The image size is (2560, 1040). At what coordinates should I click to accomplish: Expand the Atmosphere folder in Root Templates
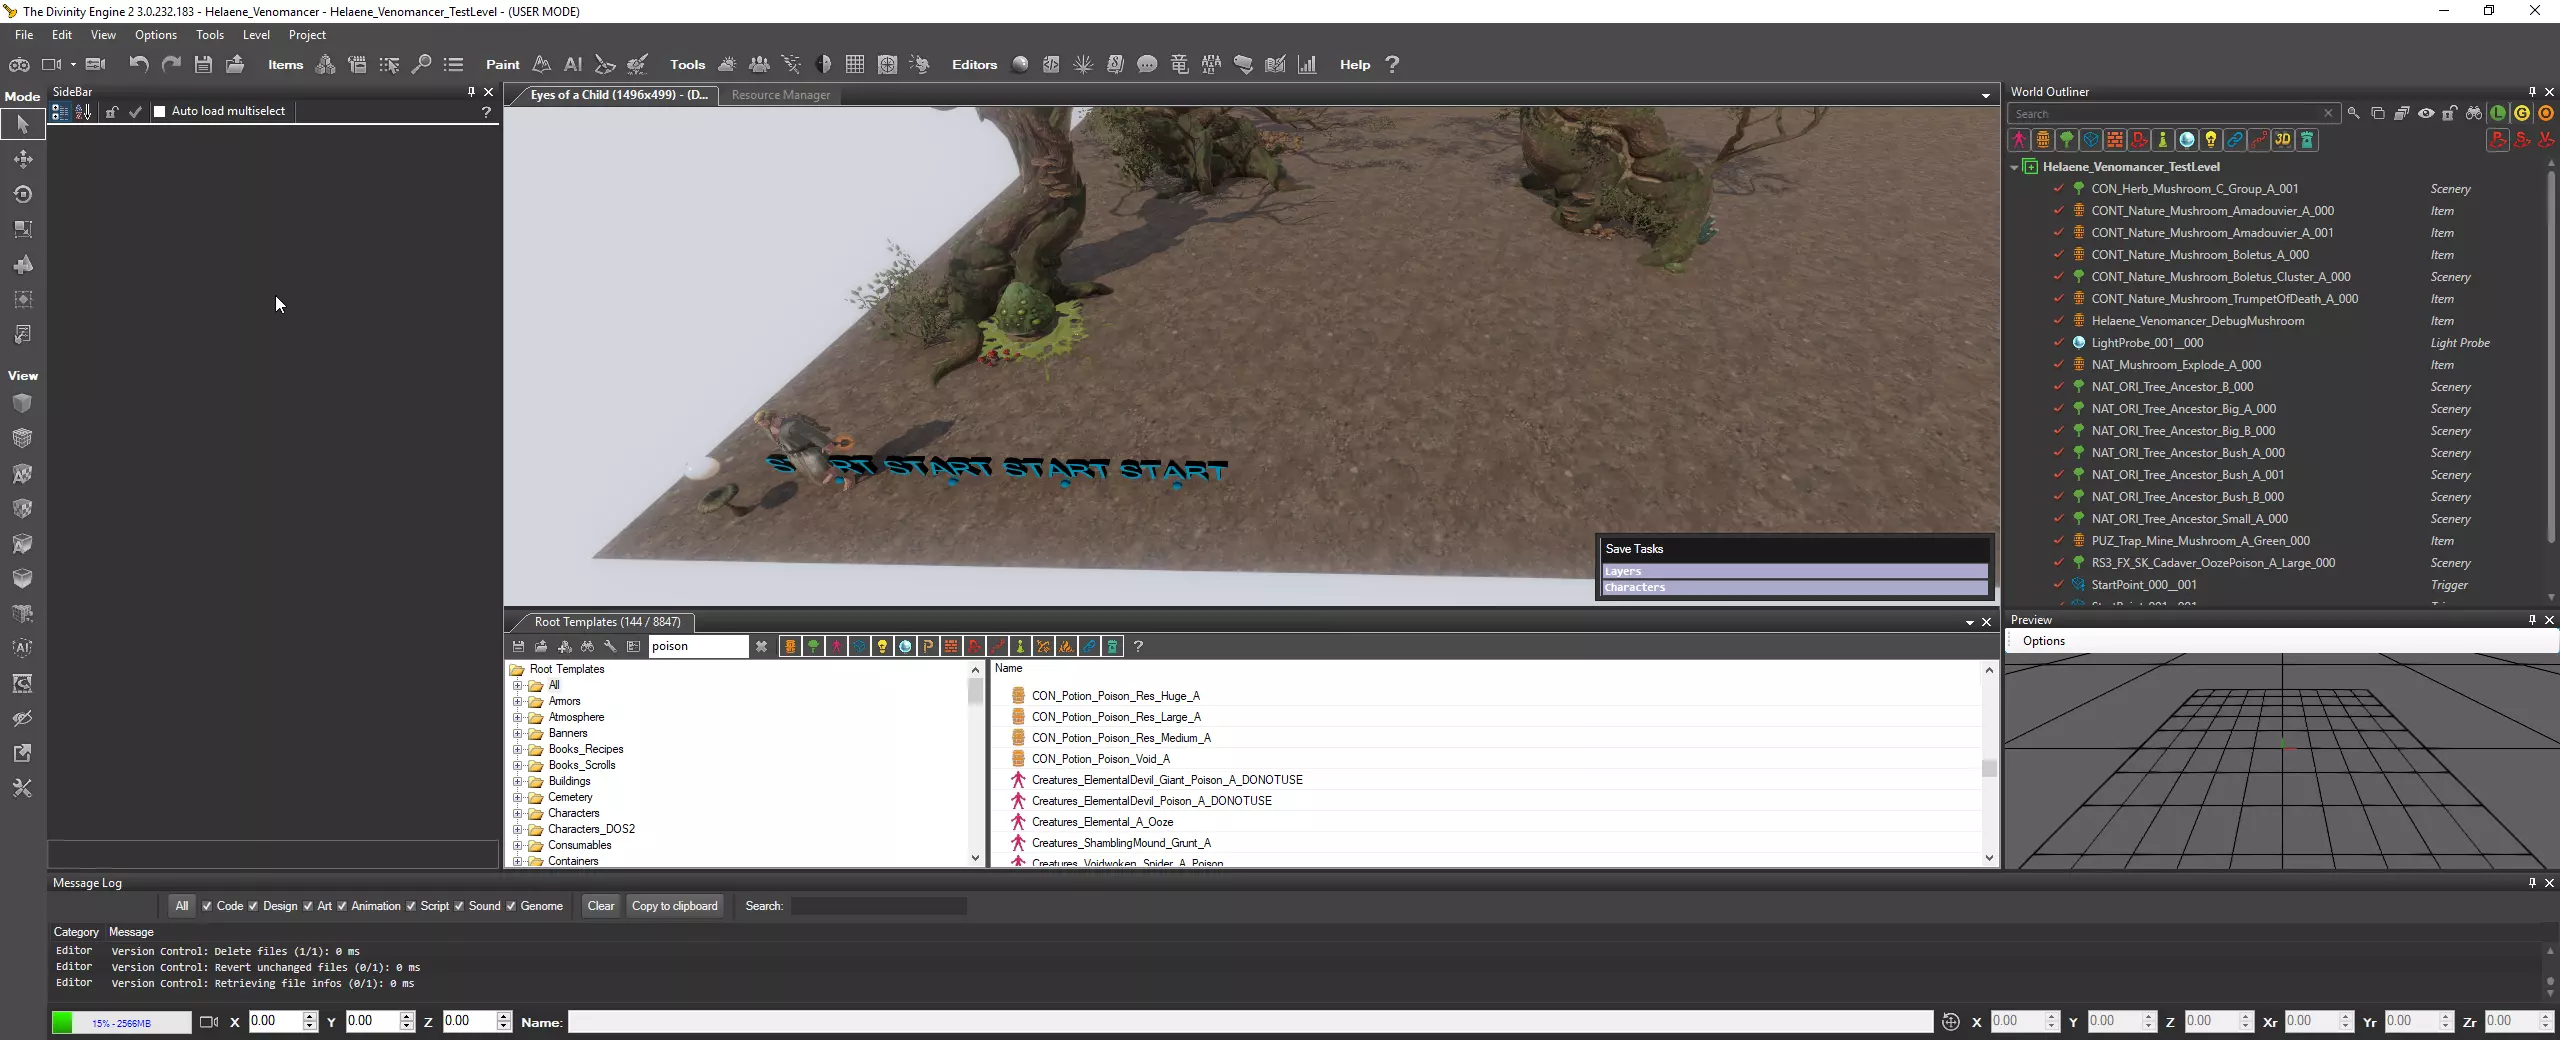tap(517, 717)
